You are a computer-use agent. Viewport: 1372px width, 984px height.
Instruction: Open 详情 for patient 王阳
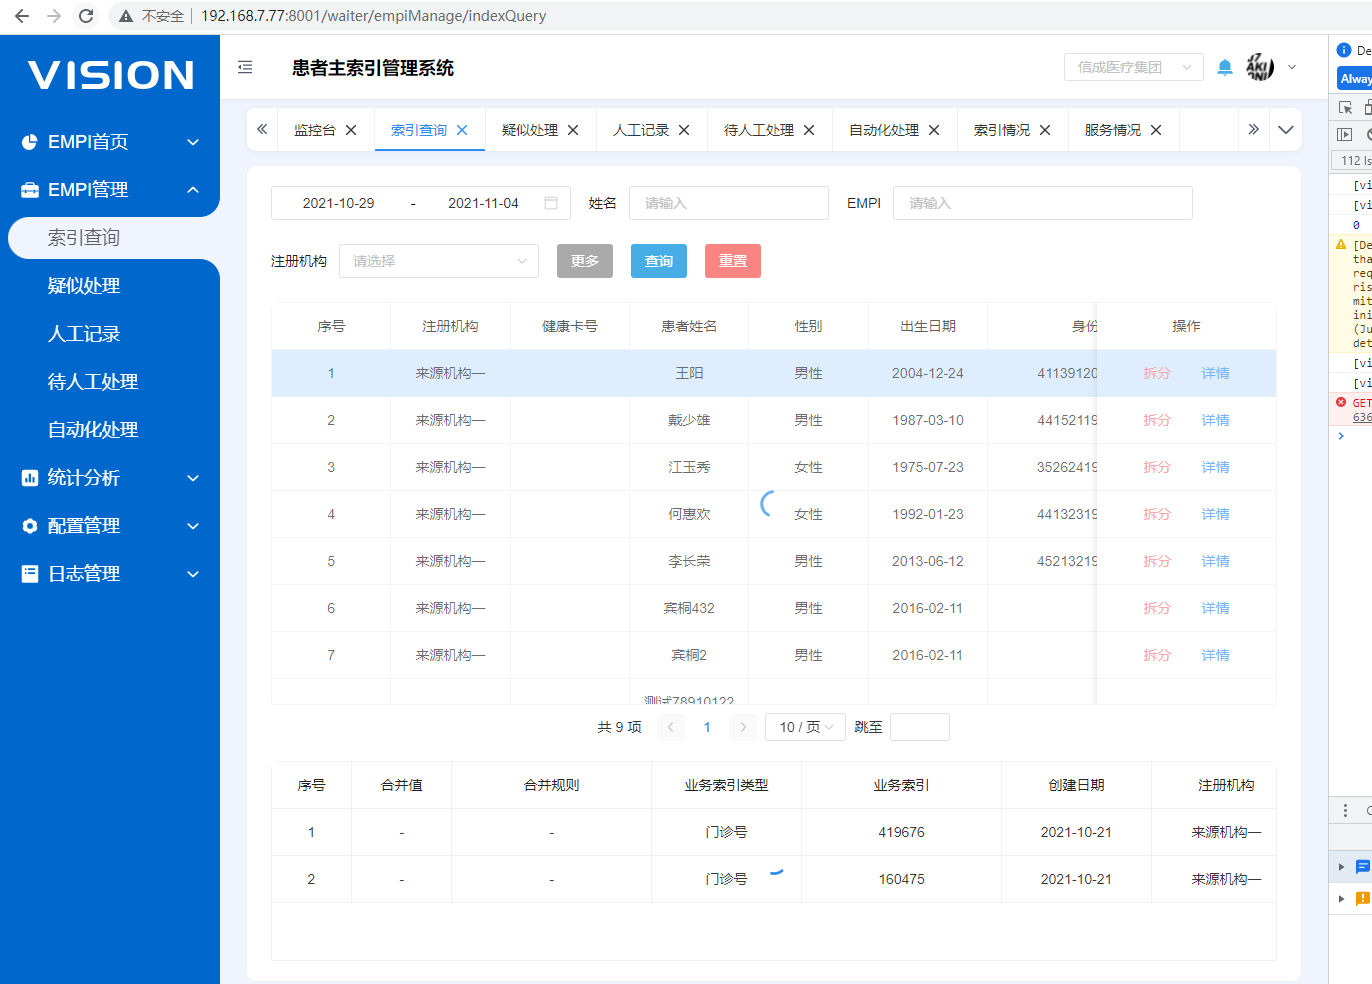pyautogui.click(x=1215, y=373)
